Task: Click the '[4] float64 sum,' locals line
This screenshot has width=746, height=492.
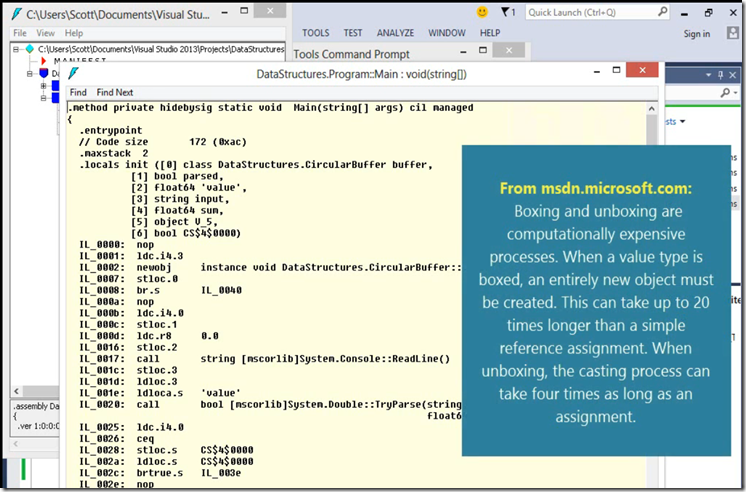Action: tap(177, 210)
